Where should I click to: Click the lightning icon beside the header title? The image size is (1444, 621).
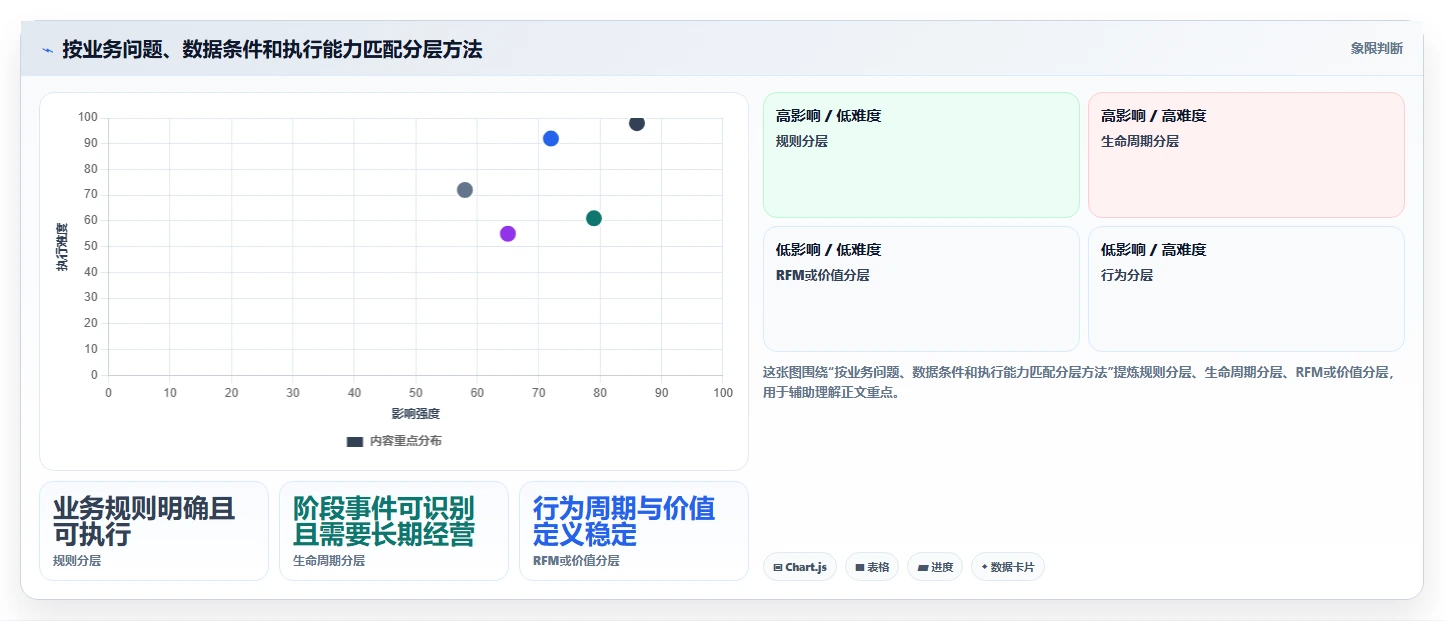47,50
